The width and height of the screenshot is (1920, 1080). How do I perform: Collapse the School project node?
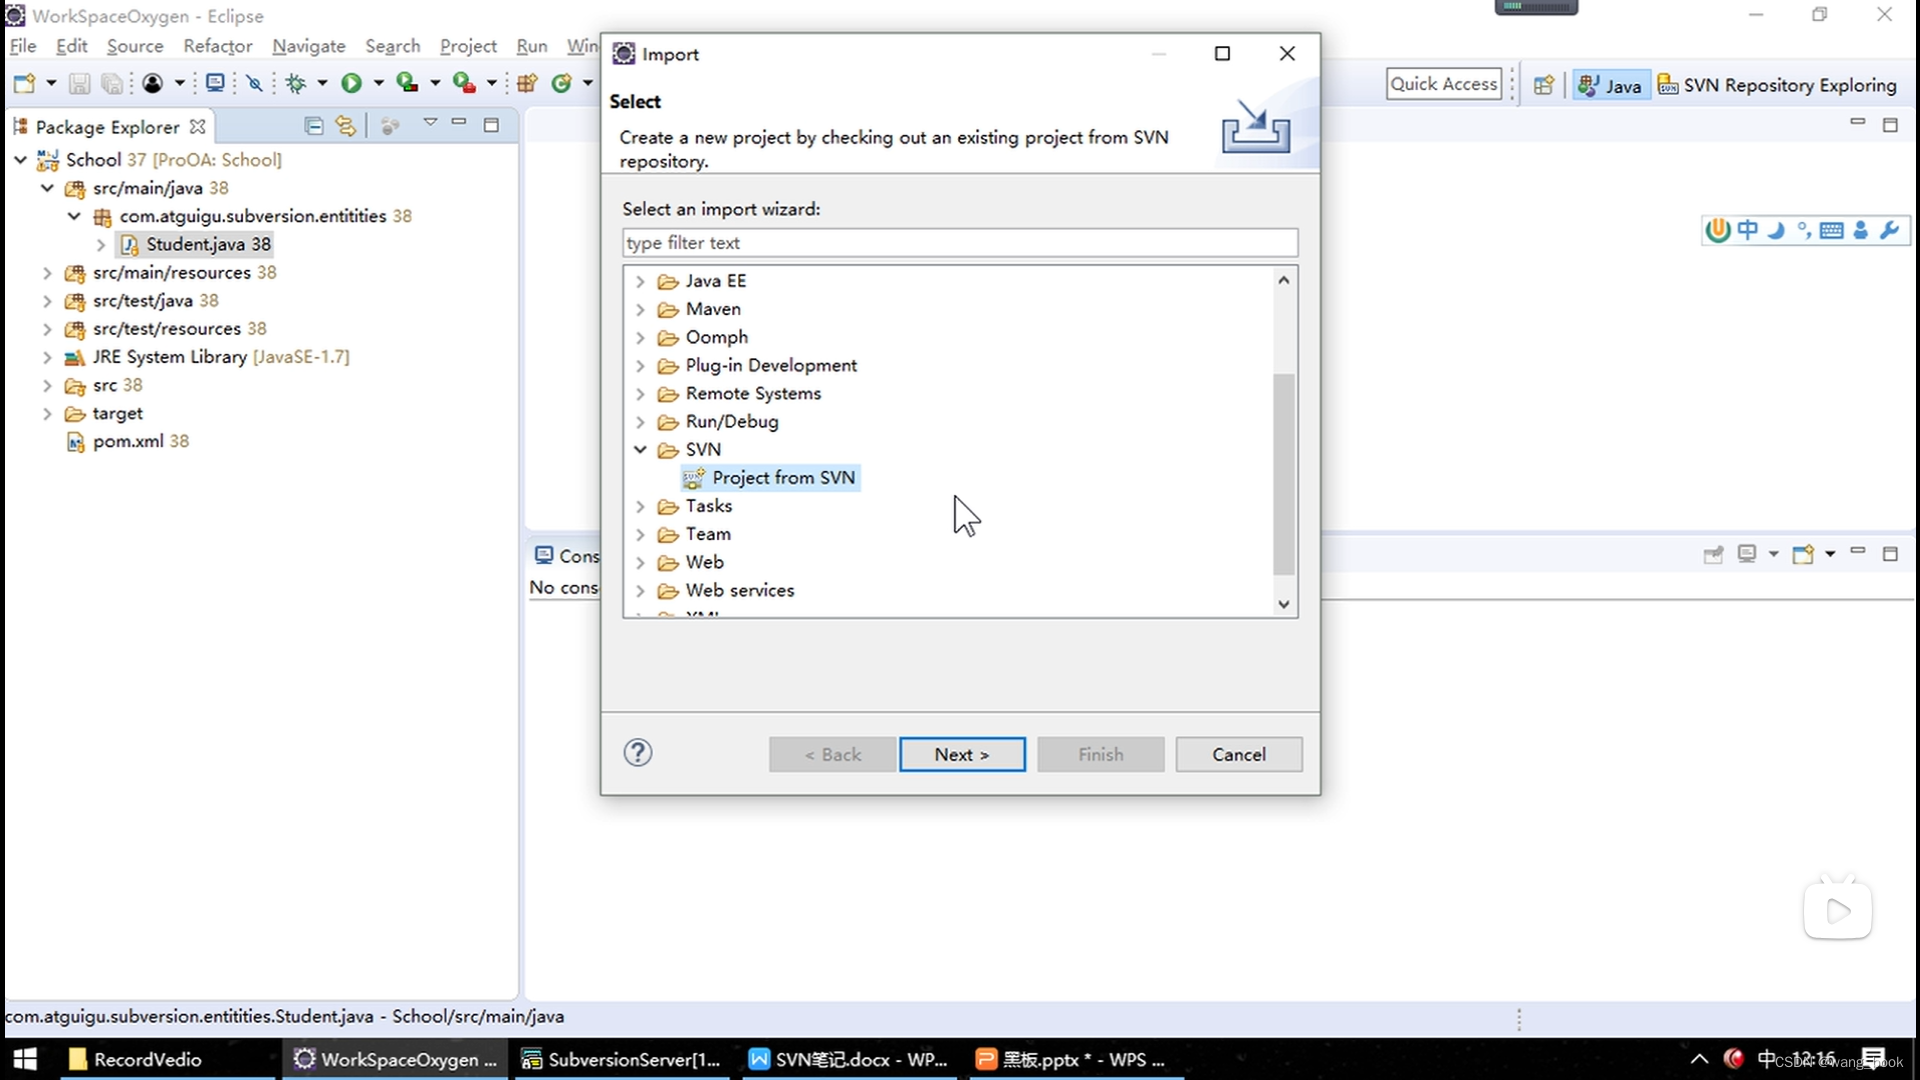pos(20,160)
